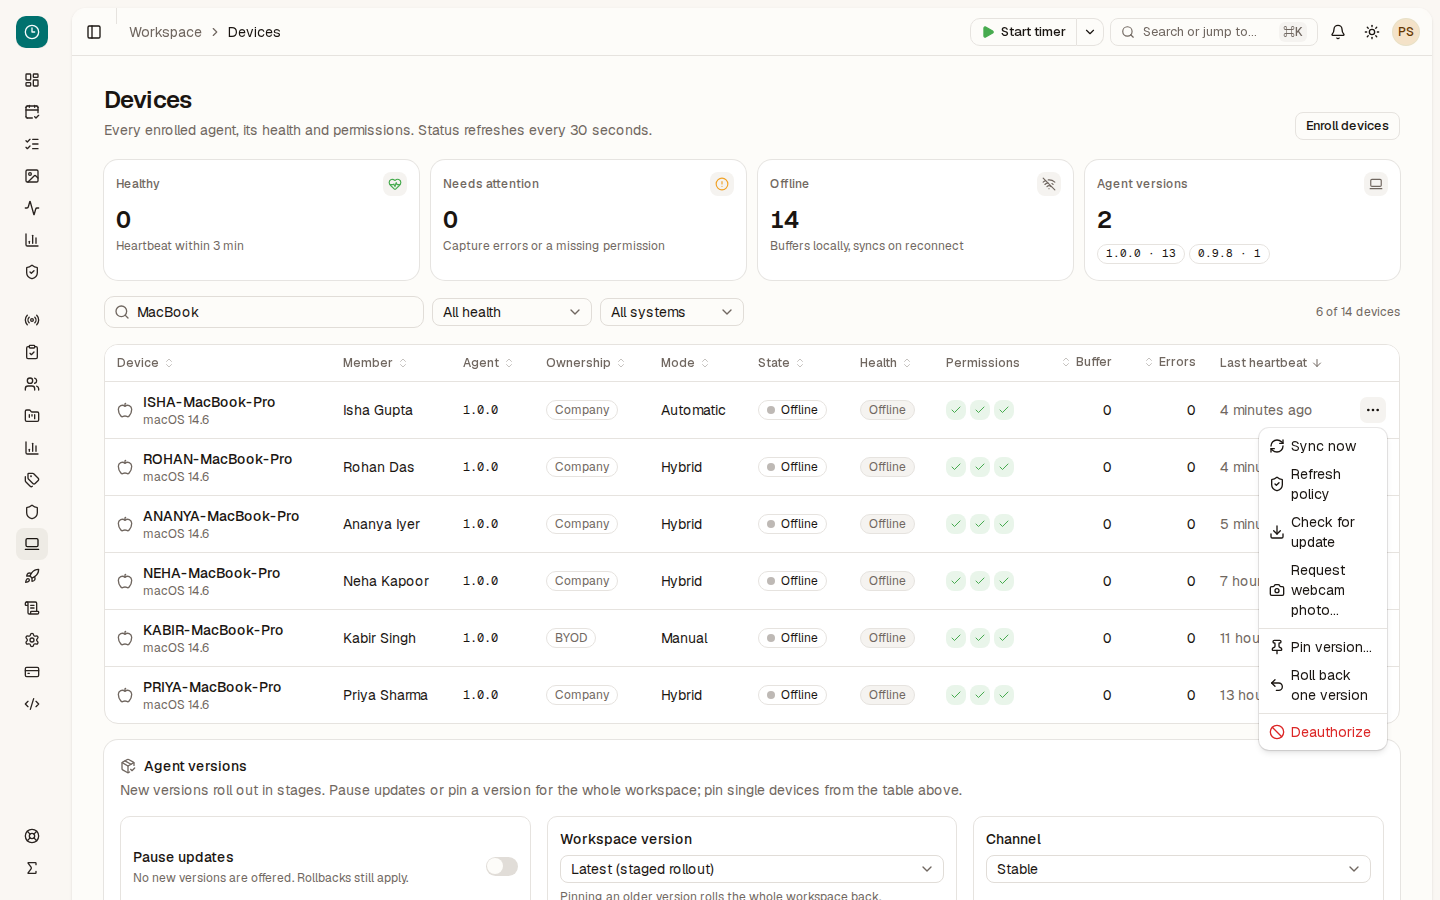Open the help lifebuoy icon in sidebar
Screen dimensions: 1440x900
(x=32, y=836)
